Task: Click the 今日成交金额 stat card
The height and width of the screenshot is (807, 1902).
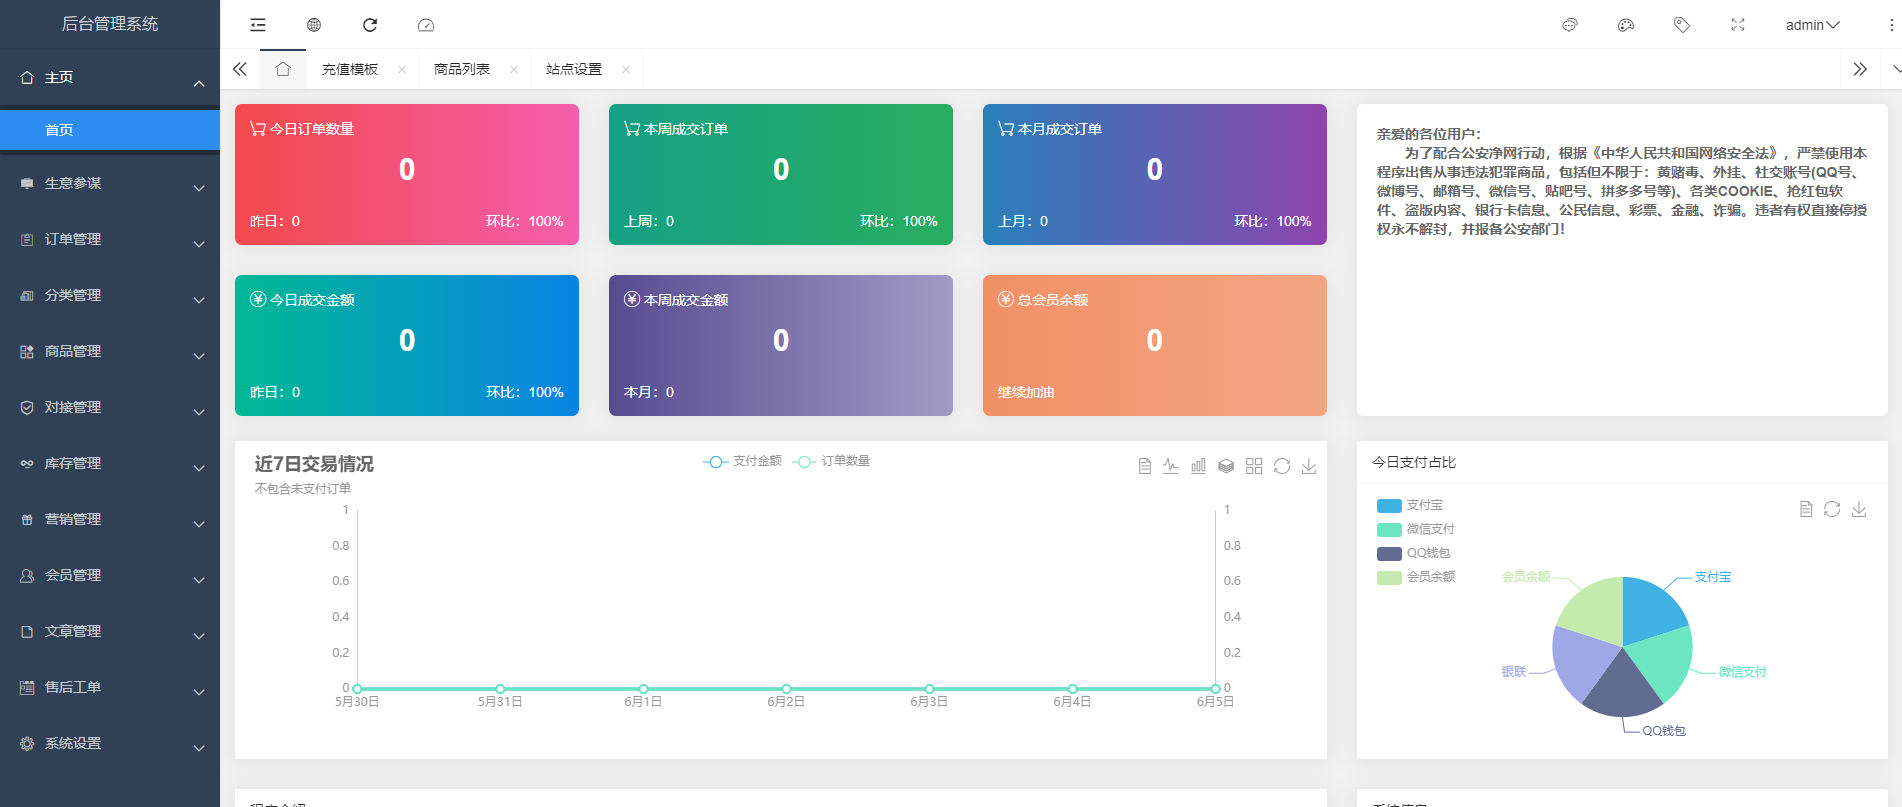Action: [x=407, y=345]
